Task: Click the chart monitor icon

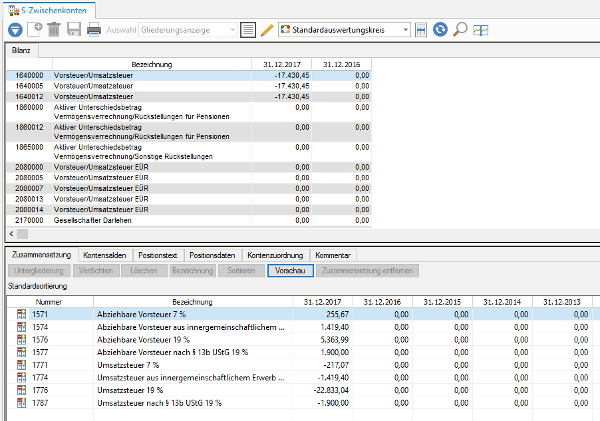Action: pyautogui.click(x=481, y=30)
